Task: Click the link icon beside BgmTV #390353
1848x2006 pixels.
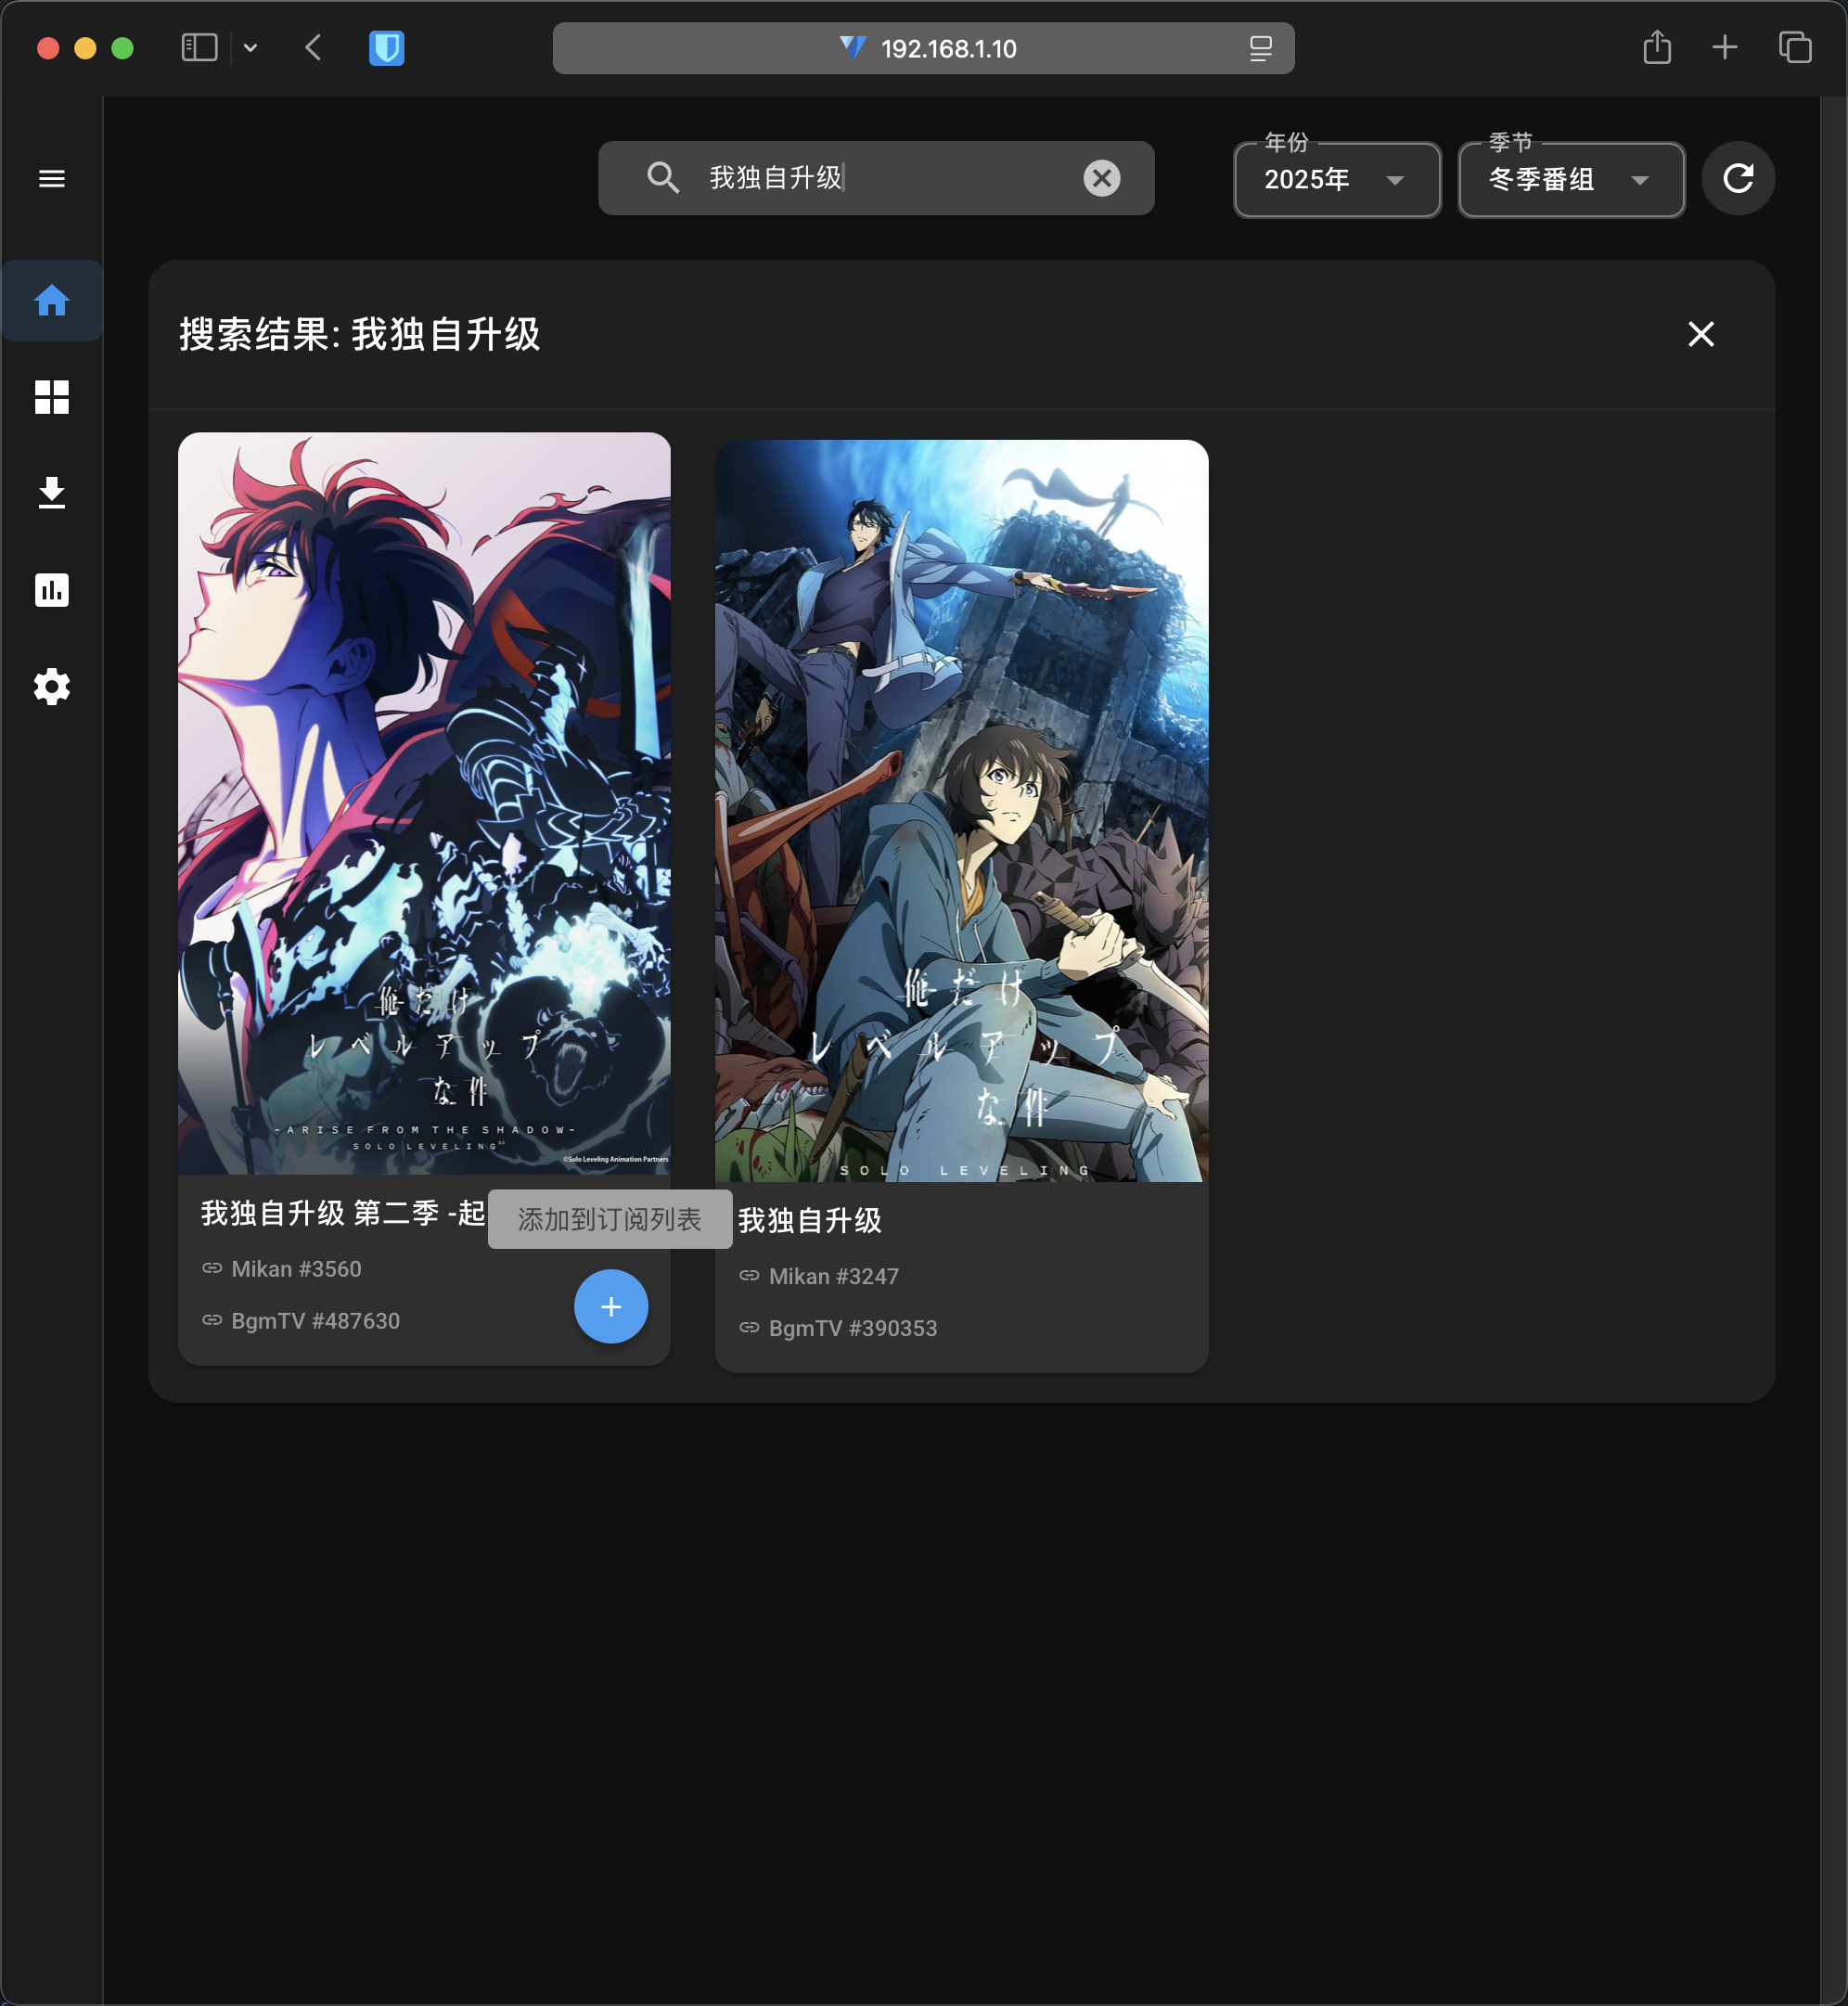Action: [x=749, y=1327]
